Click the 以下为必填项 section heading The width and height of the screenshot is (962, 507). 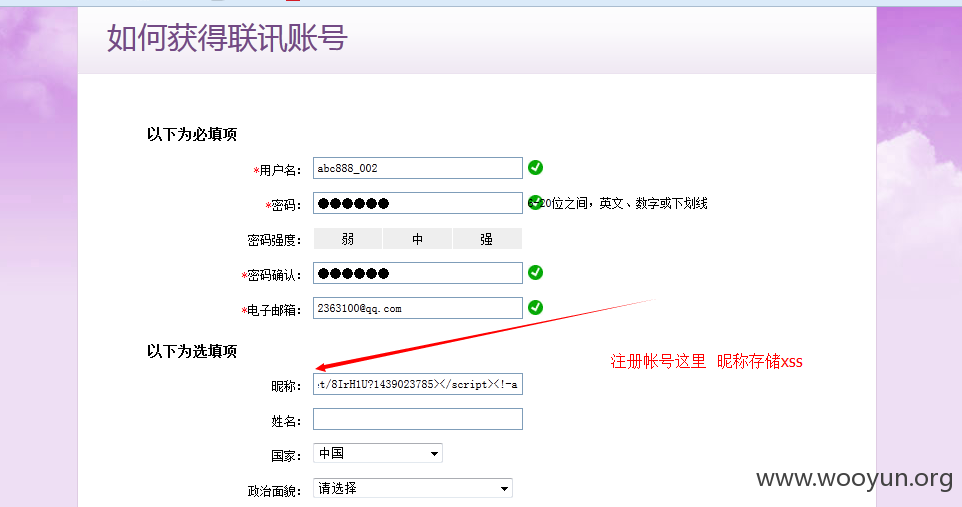click(191, 134)
